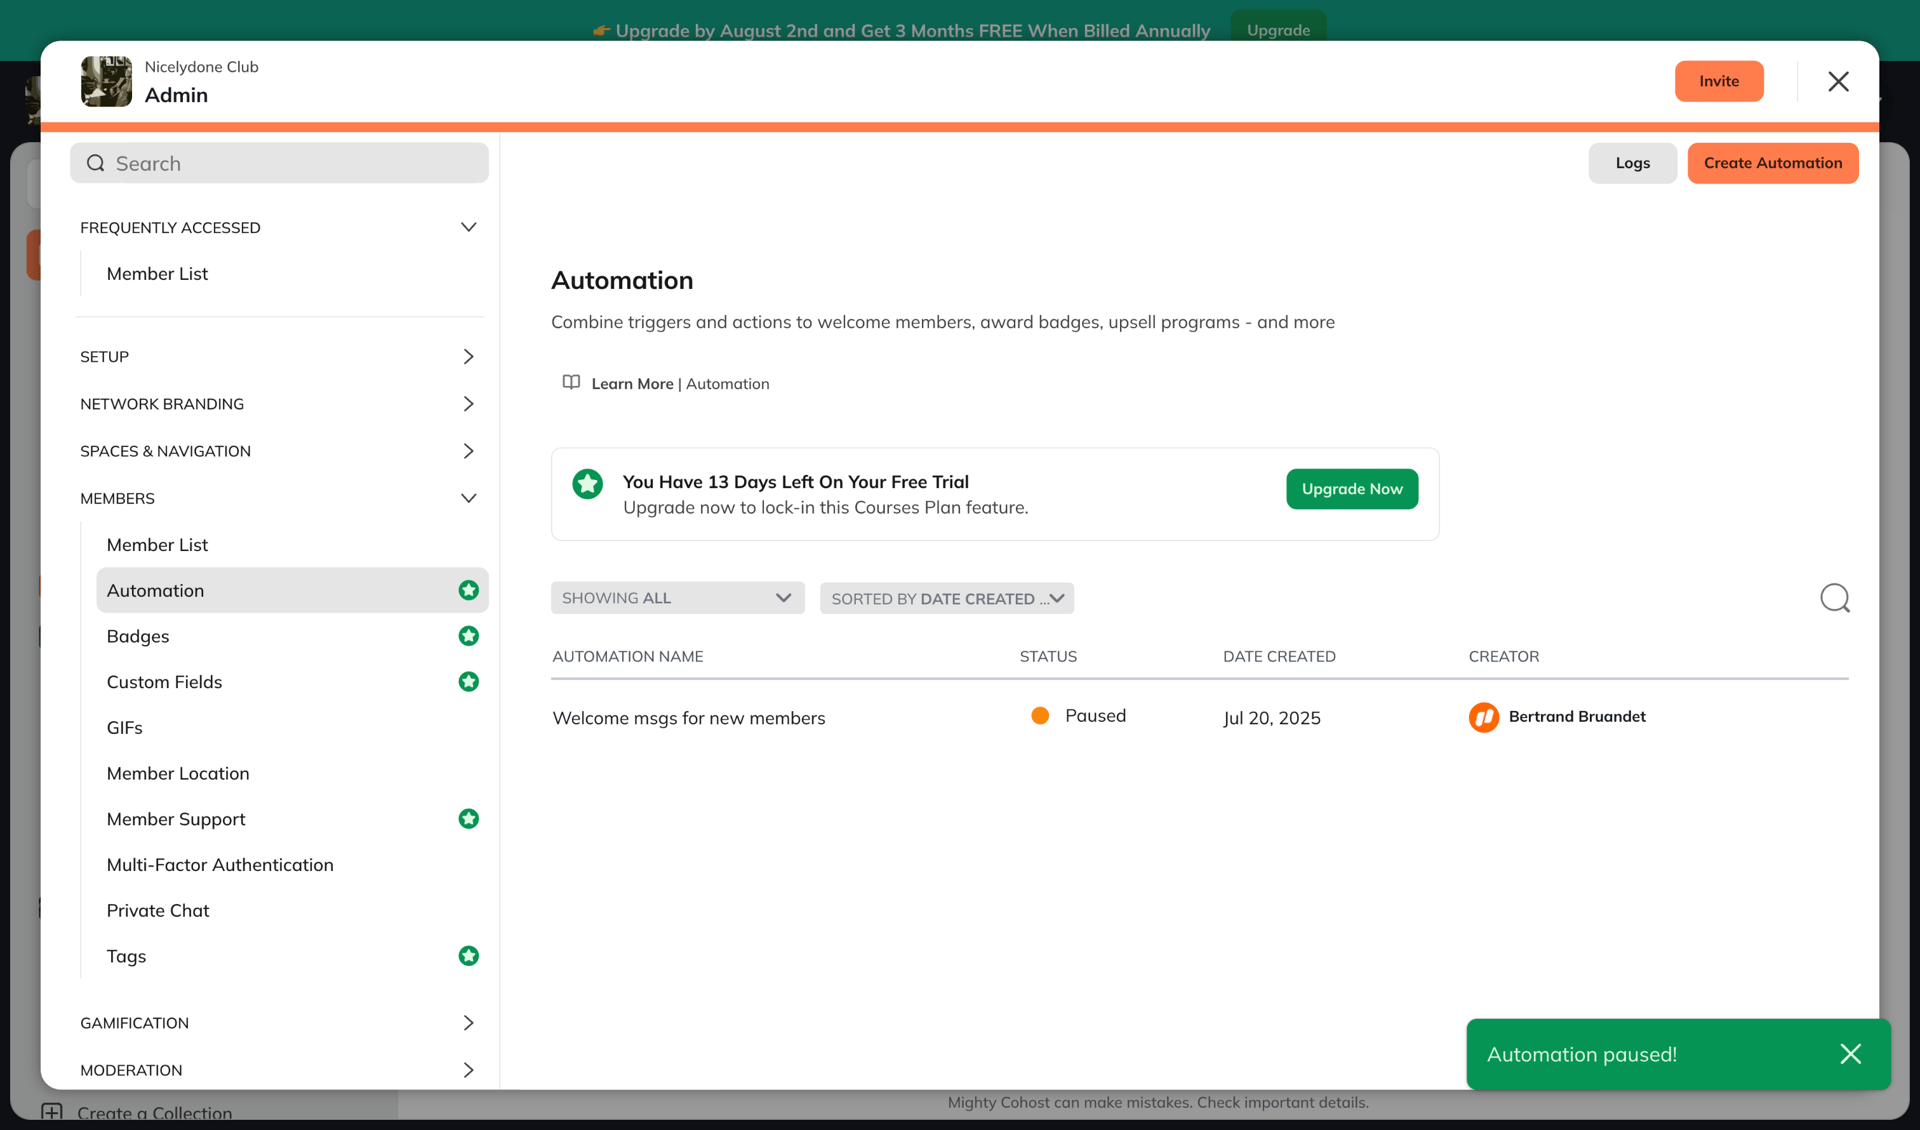Click inside the sidebar Search field
The width and height of the screenshot is (1920, 1130).
click(x=280, y=162)
